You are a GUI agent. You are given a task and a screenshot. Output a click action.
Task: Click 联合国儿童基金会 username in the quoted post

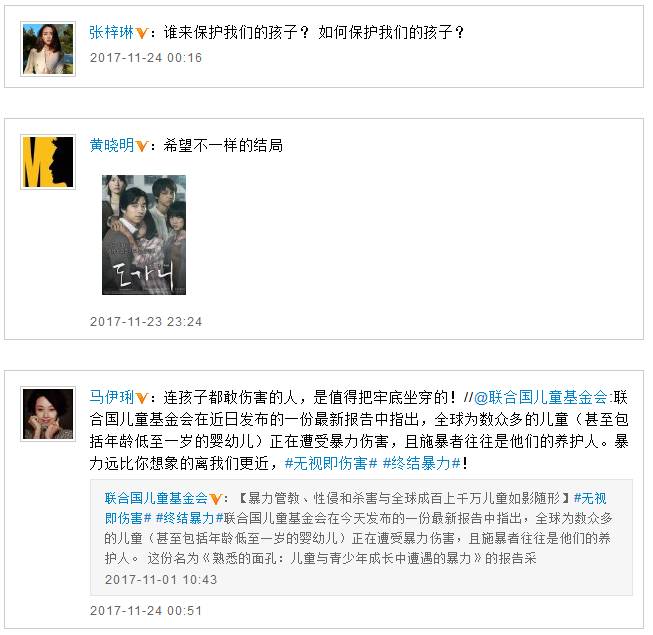tap(156, 498)
